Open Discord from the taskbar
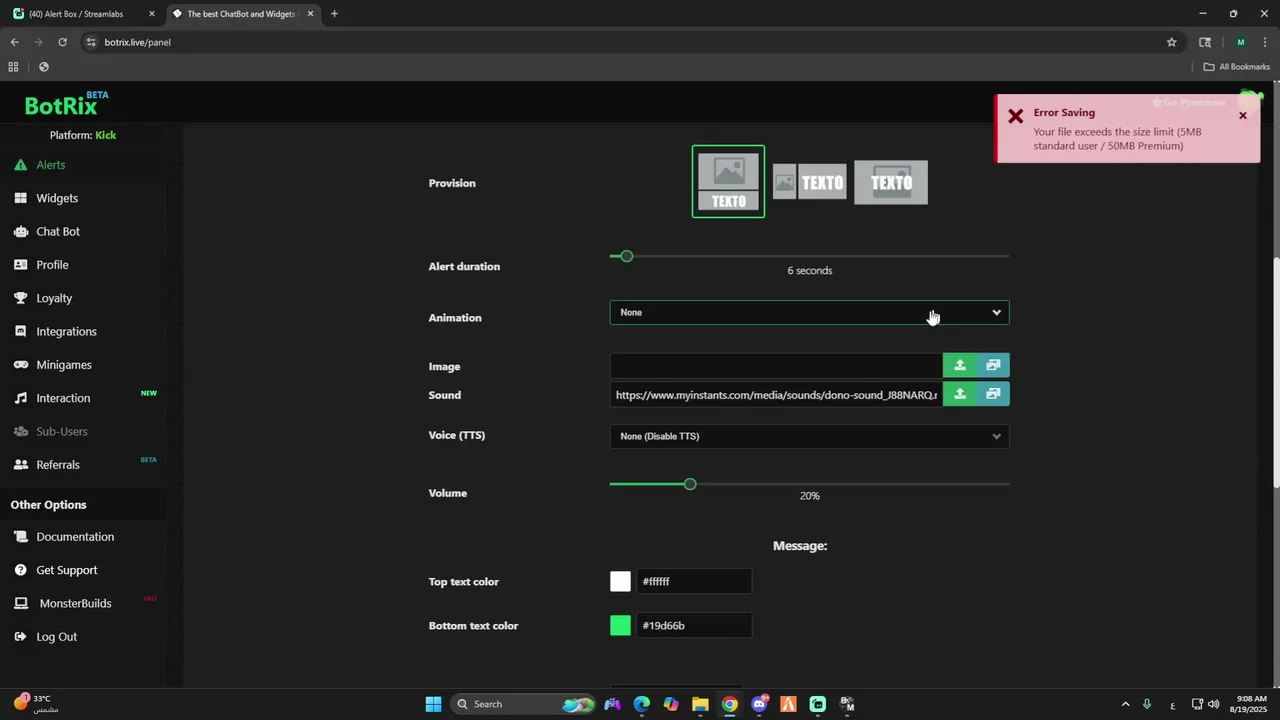1280x720 pixels. (759, 704)
